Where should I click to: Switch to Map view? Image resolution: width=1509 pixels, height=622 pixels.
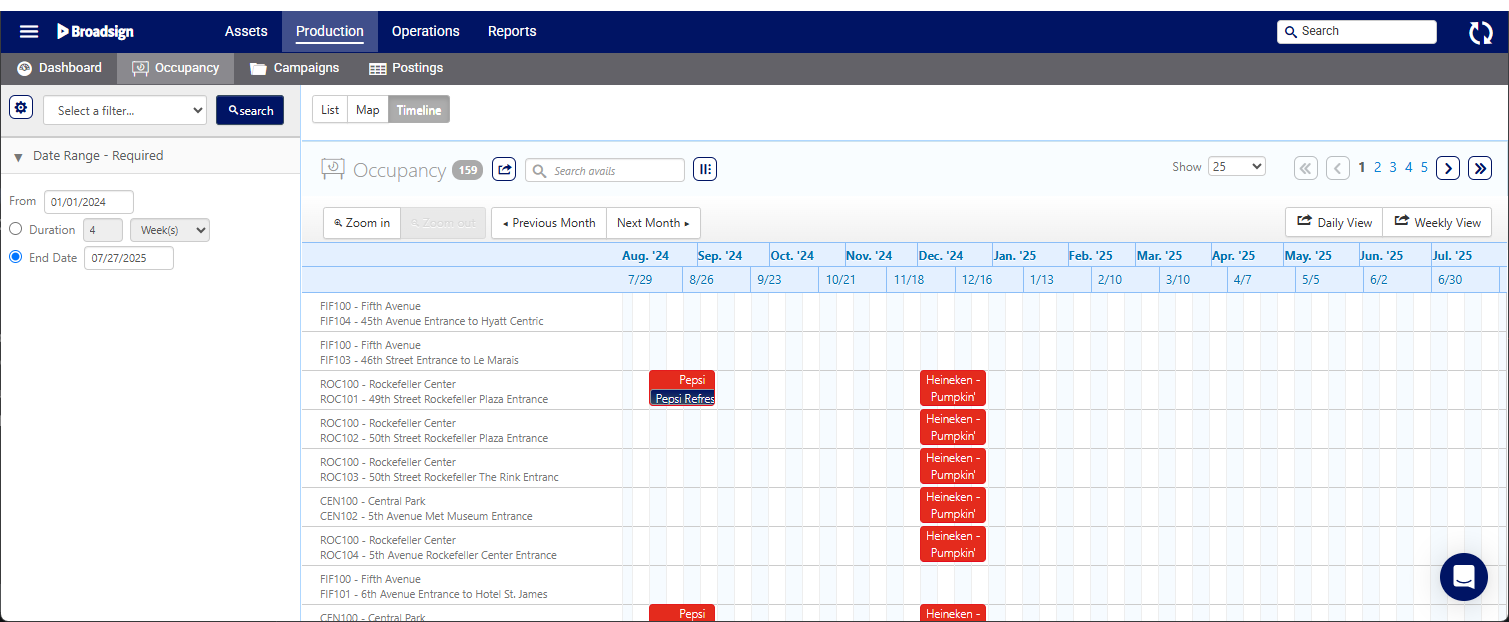(368, 110)
